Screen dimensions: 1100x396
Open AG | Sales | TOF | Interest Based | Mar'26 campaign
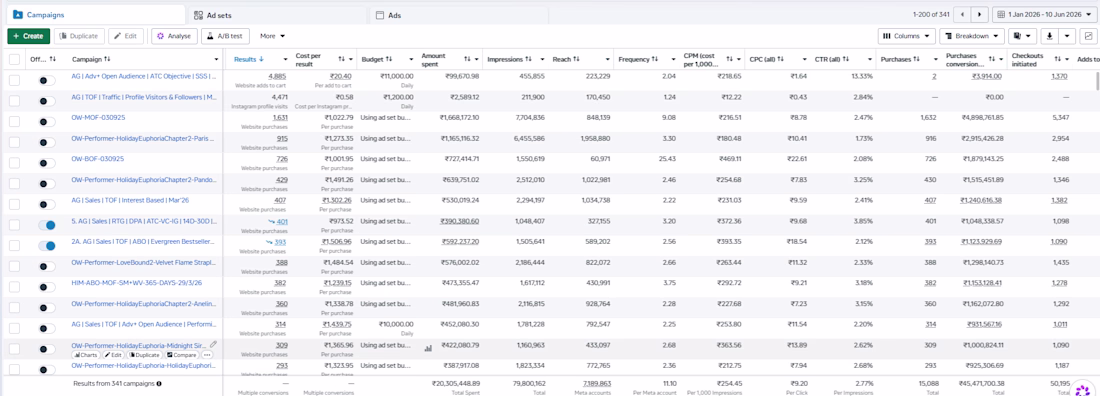129,200
